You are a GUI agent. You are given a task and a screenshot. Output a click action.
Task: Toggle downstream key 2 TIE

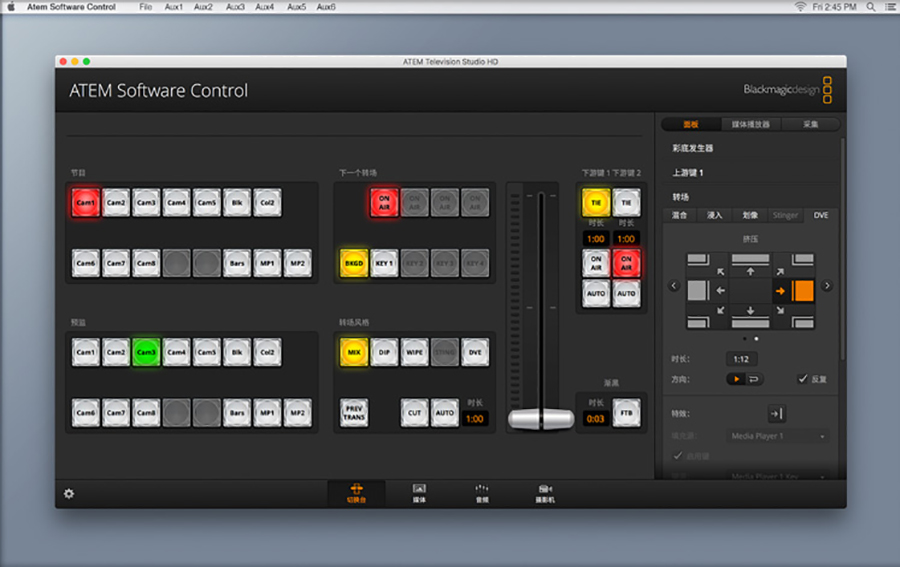pos(626,203)
